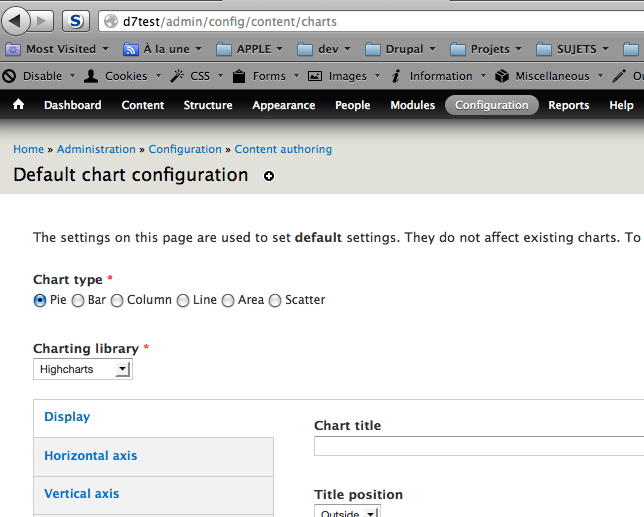Select the Area chart type radio

click(228, 301)
